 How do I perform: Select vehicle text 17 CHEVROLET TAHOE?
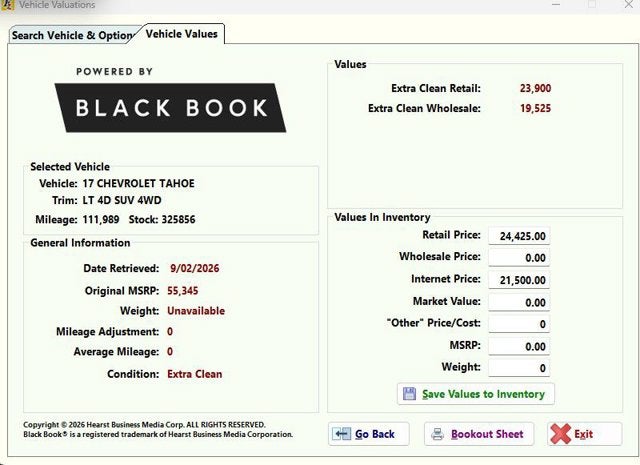tap(138, 183)
